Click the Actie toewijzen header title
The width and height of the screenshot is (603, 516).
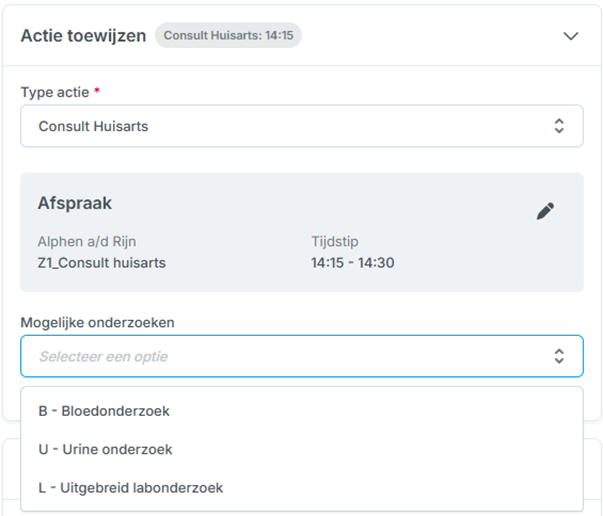point(83,36)
